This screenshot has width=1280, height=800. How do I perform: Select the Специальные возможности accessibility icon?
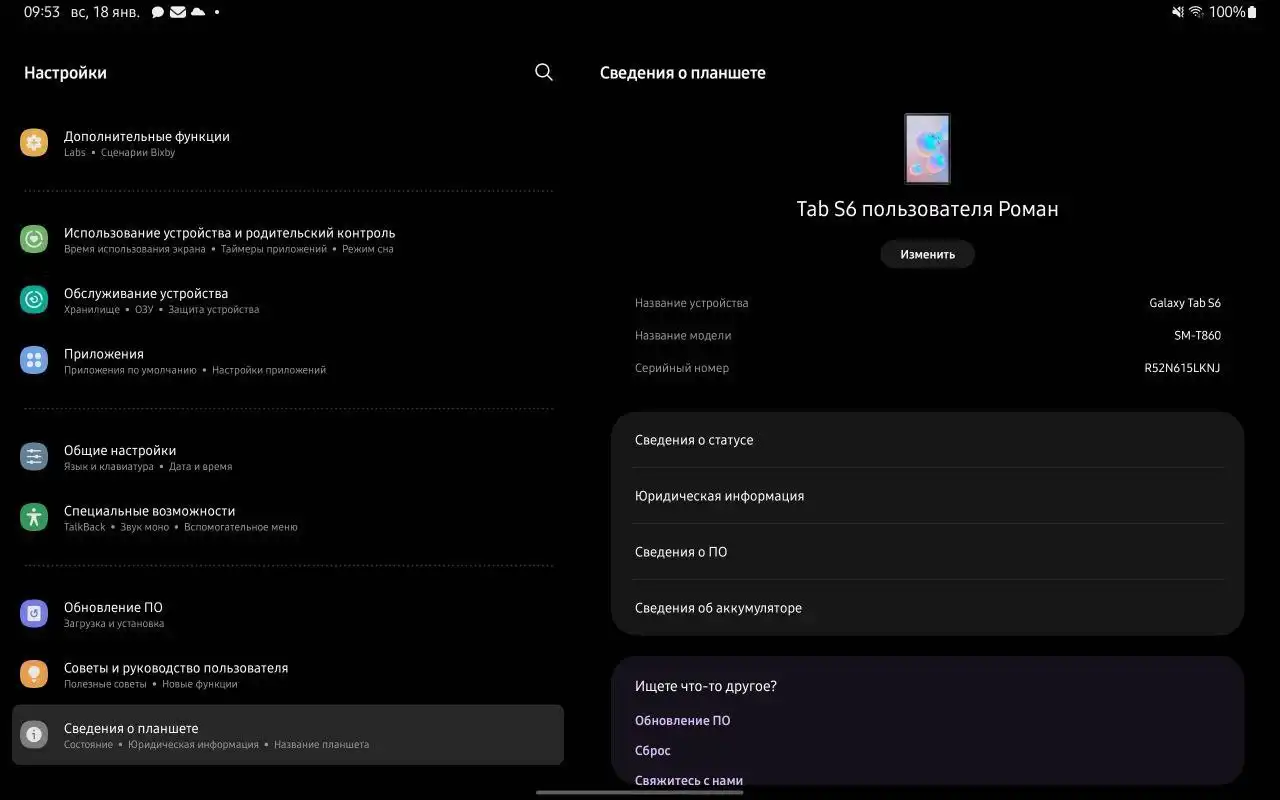coord(33,517)
